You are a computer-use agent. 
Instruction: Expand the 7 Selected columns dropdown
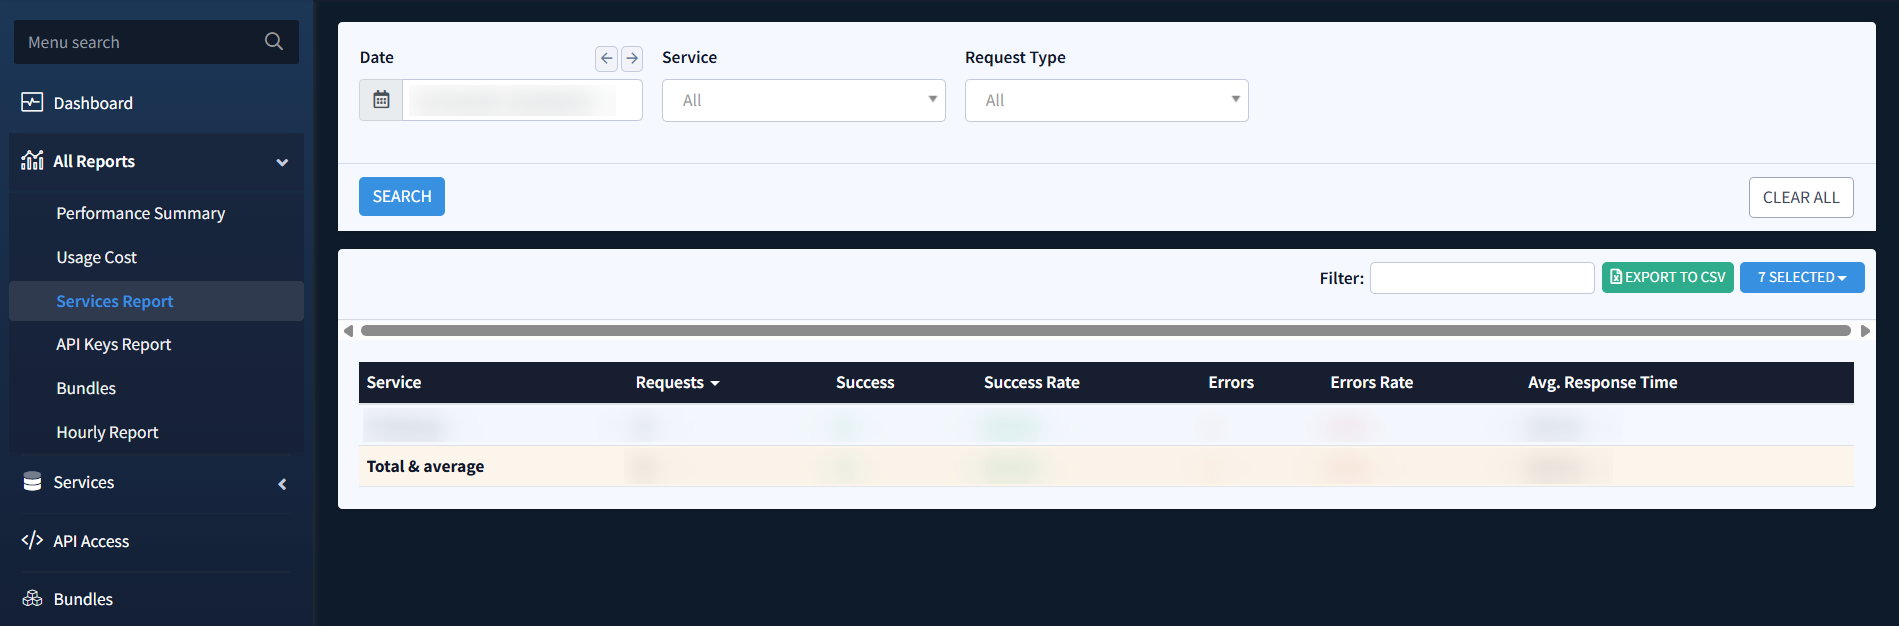click(x=1801, y=277)
